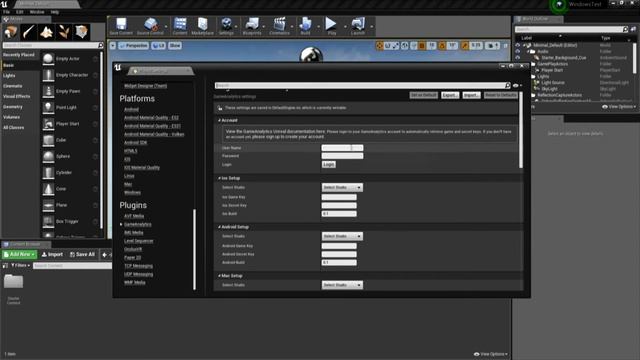Viewport: 640px width, 360px height.
Task: Open the Window menu
Action: (x=37, y=12)
